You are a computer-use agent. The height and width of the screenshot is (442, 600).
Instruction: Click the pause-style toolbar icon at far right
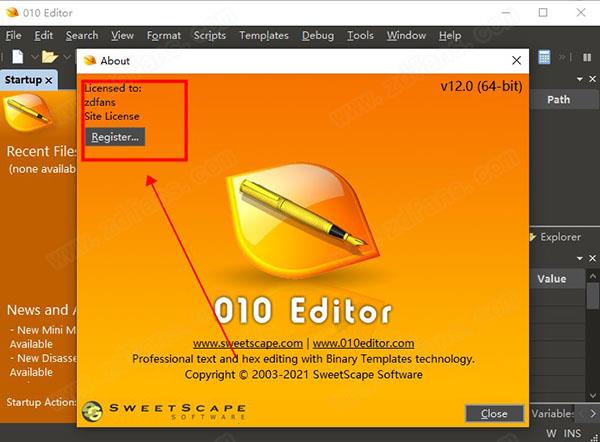587,57
